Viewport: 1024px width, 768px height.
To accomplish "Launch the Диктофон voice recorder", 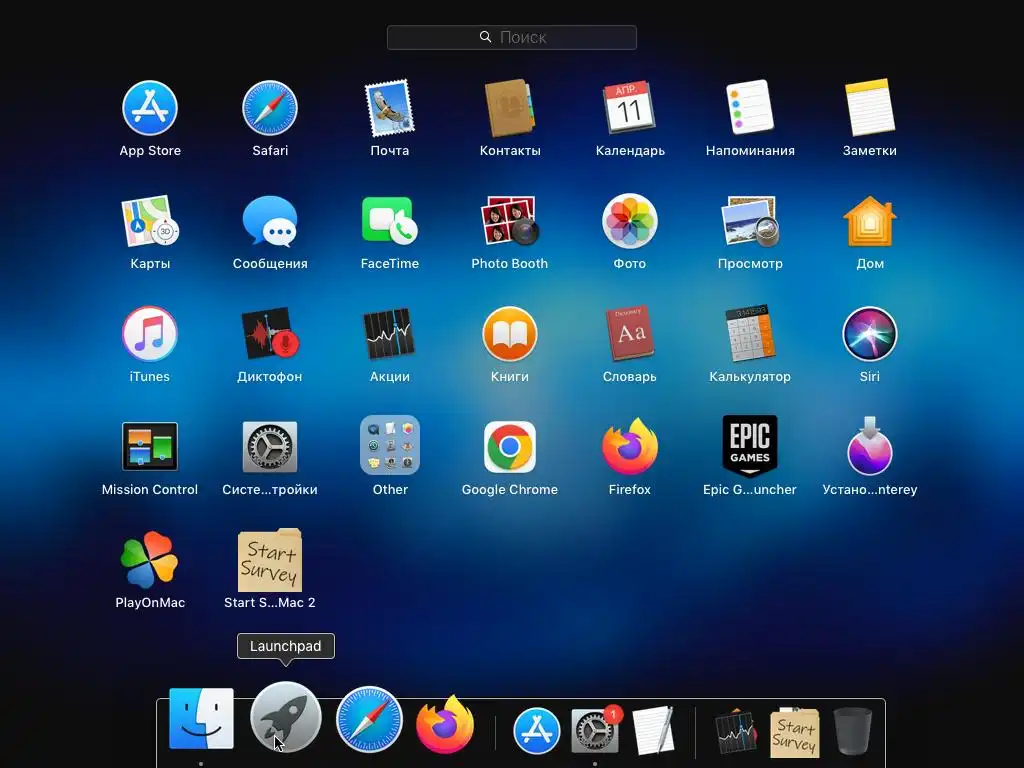I will 270,334.
